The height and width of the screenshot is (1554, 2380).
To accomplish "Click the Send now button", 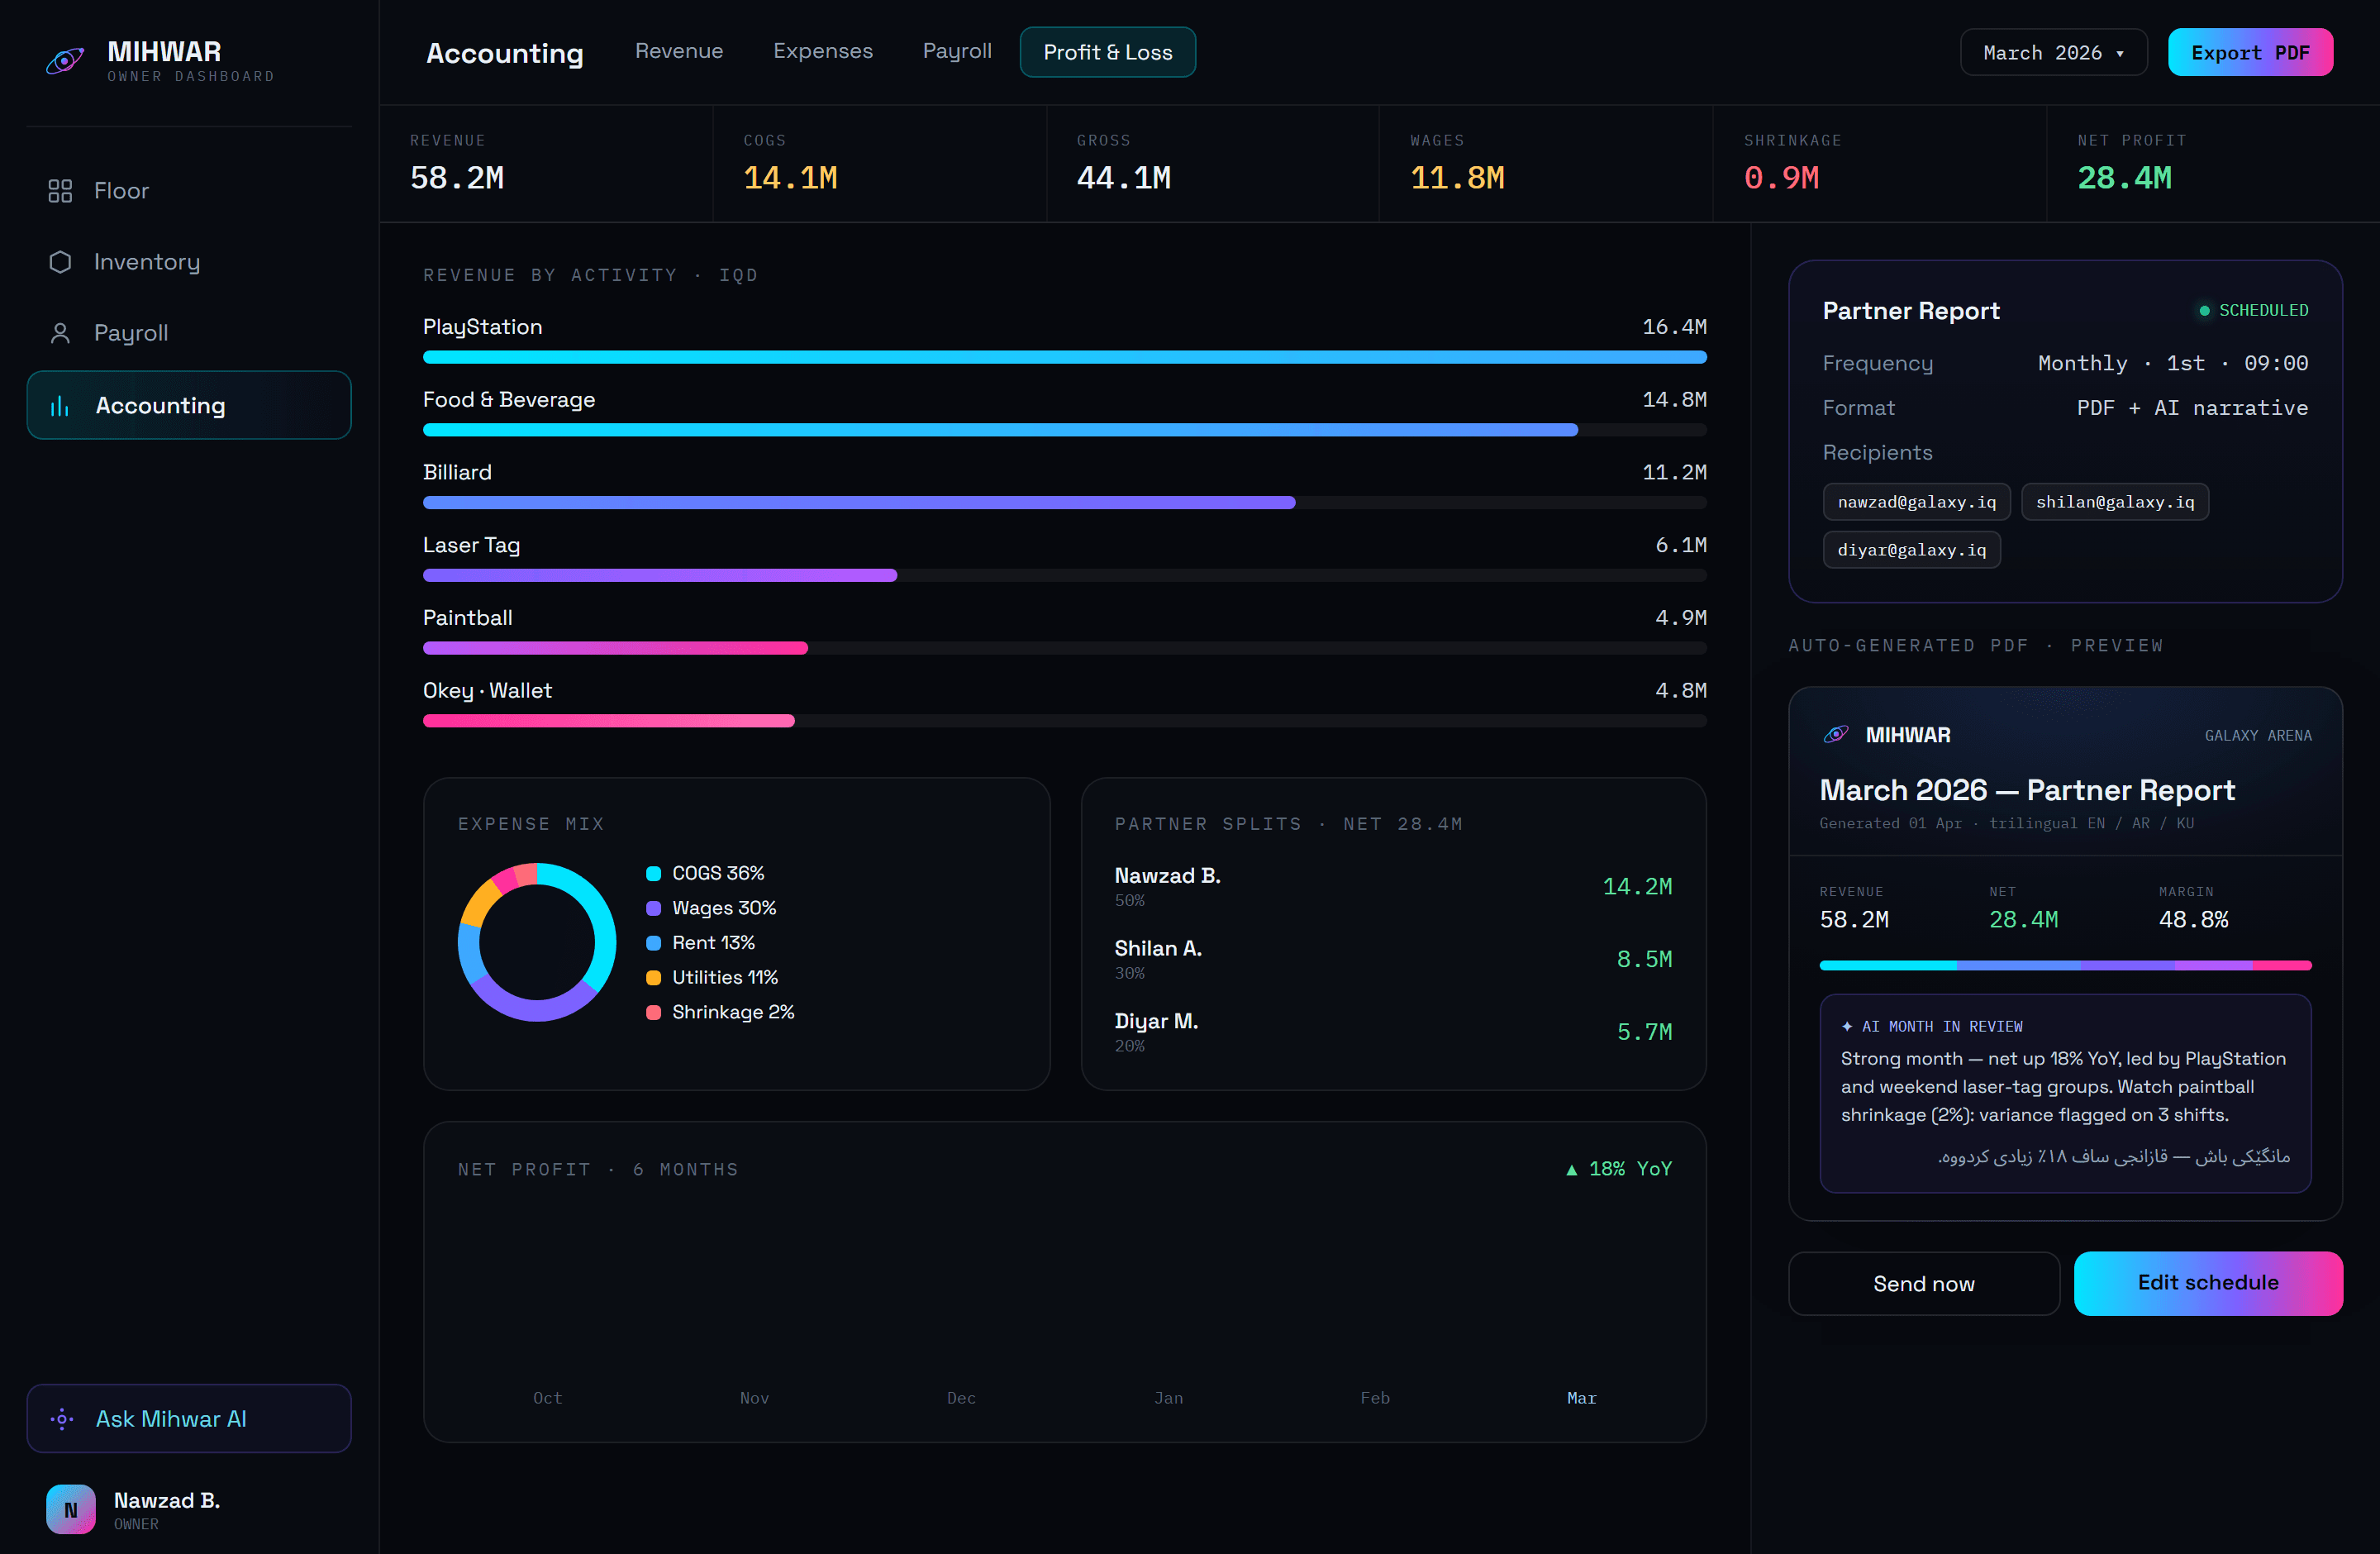I will pyautogui.click(x=1923, y=1283).
